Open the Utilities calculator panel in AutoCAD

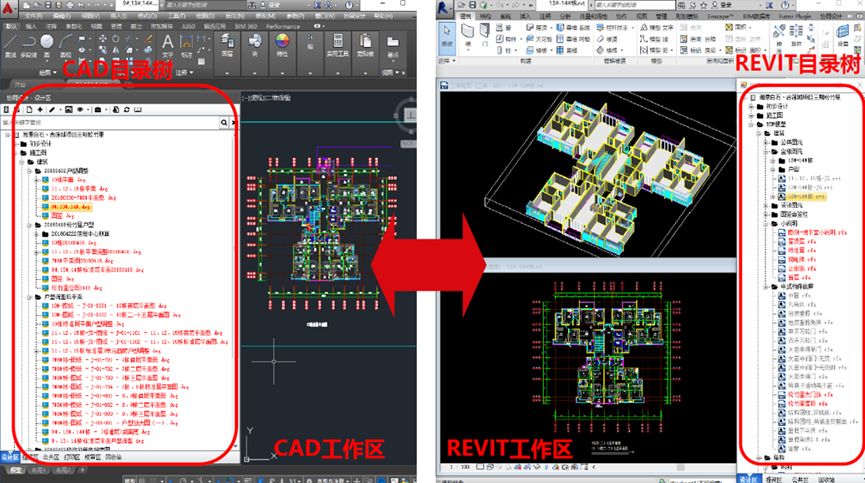338,45
